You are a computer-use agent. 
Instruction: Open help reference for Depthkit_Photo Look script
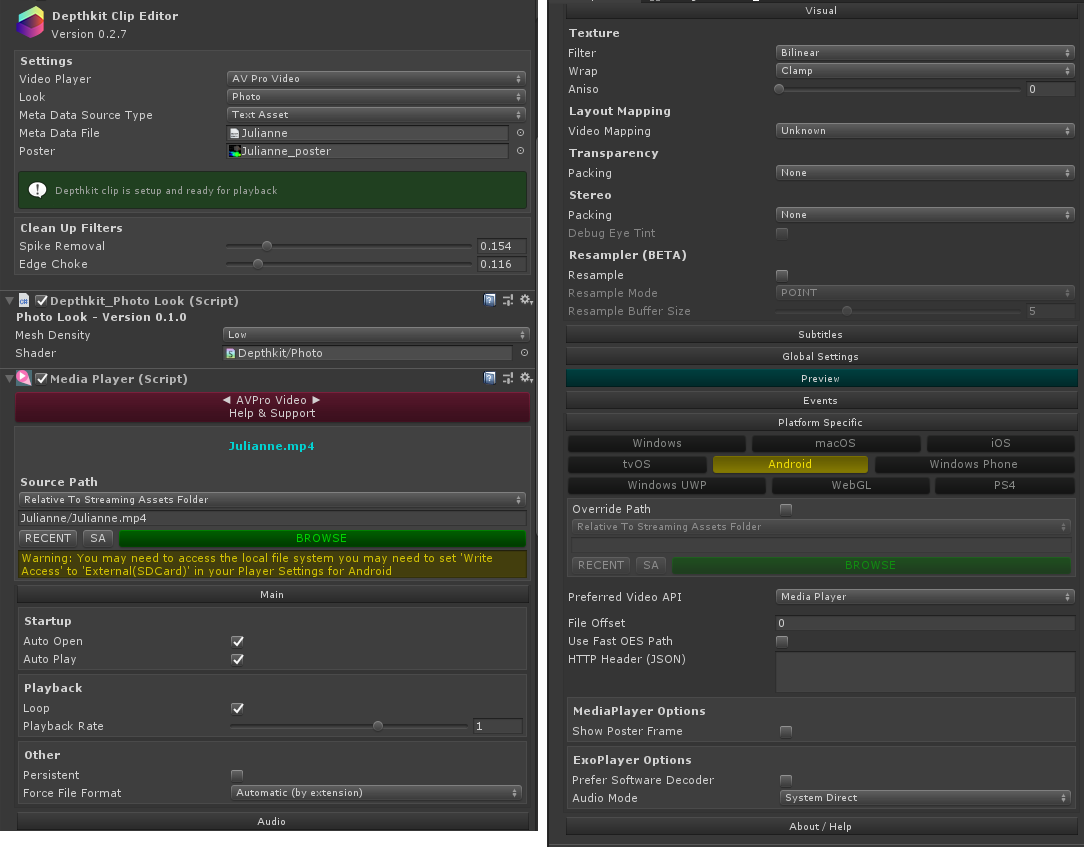click(490, 300)
